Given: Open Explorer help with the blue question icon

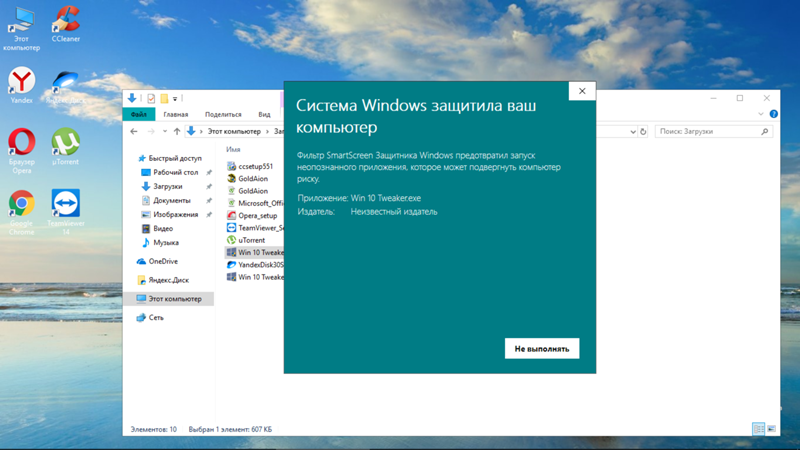Looking at the screenshot, I should [x=773, y=114].
